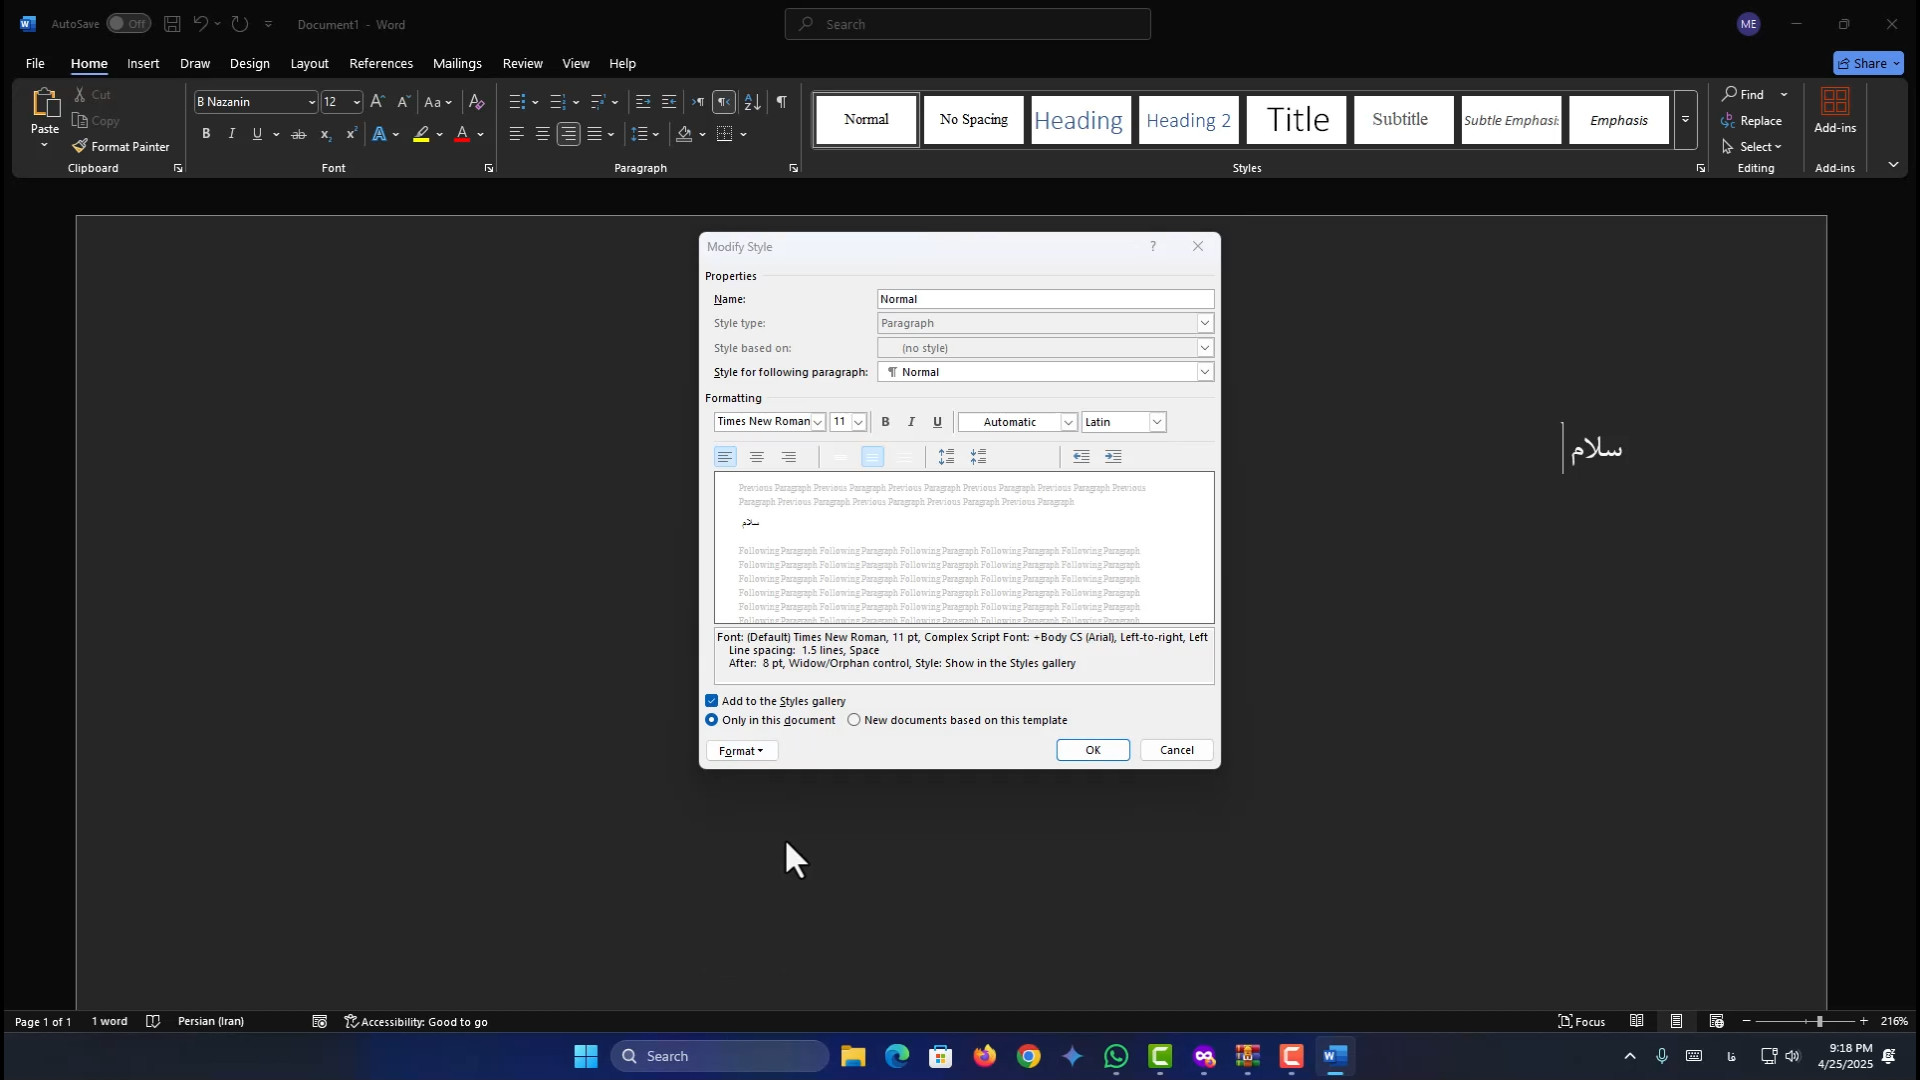Open the Automatic font color picker
The image size is (1920, 1080).
(1068, 422)
